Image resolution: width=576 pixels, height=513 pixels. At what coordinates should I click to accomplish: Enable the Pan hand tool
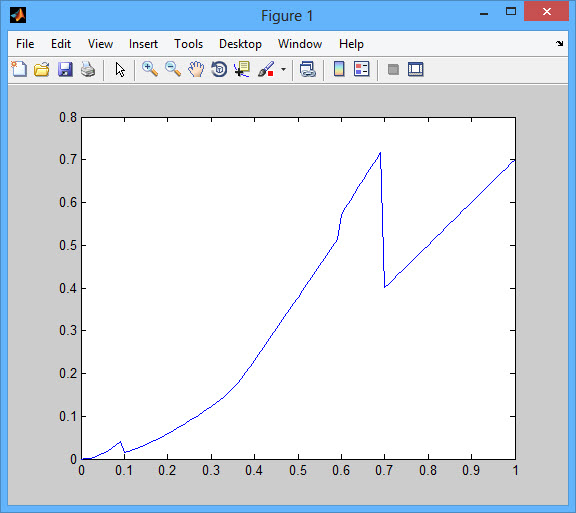pos(196,69)
